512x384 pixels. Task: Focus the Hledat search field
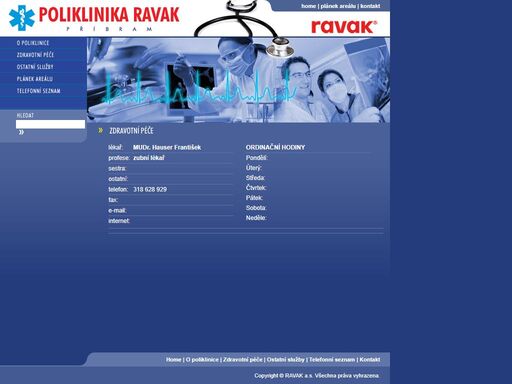[x=50, y=124]
